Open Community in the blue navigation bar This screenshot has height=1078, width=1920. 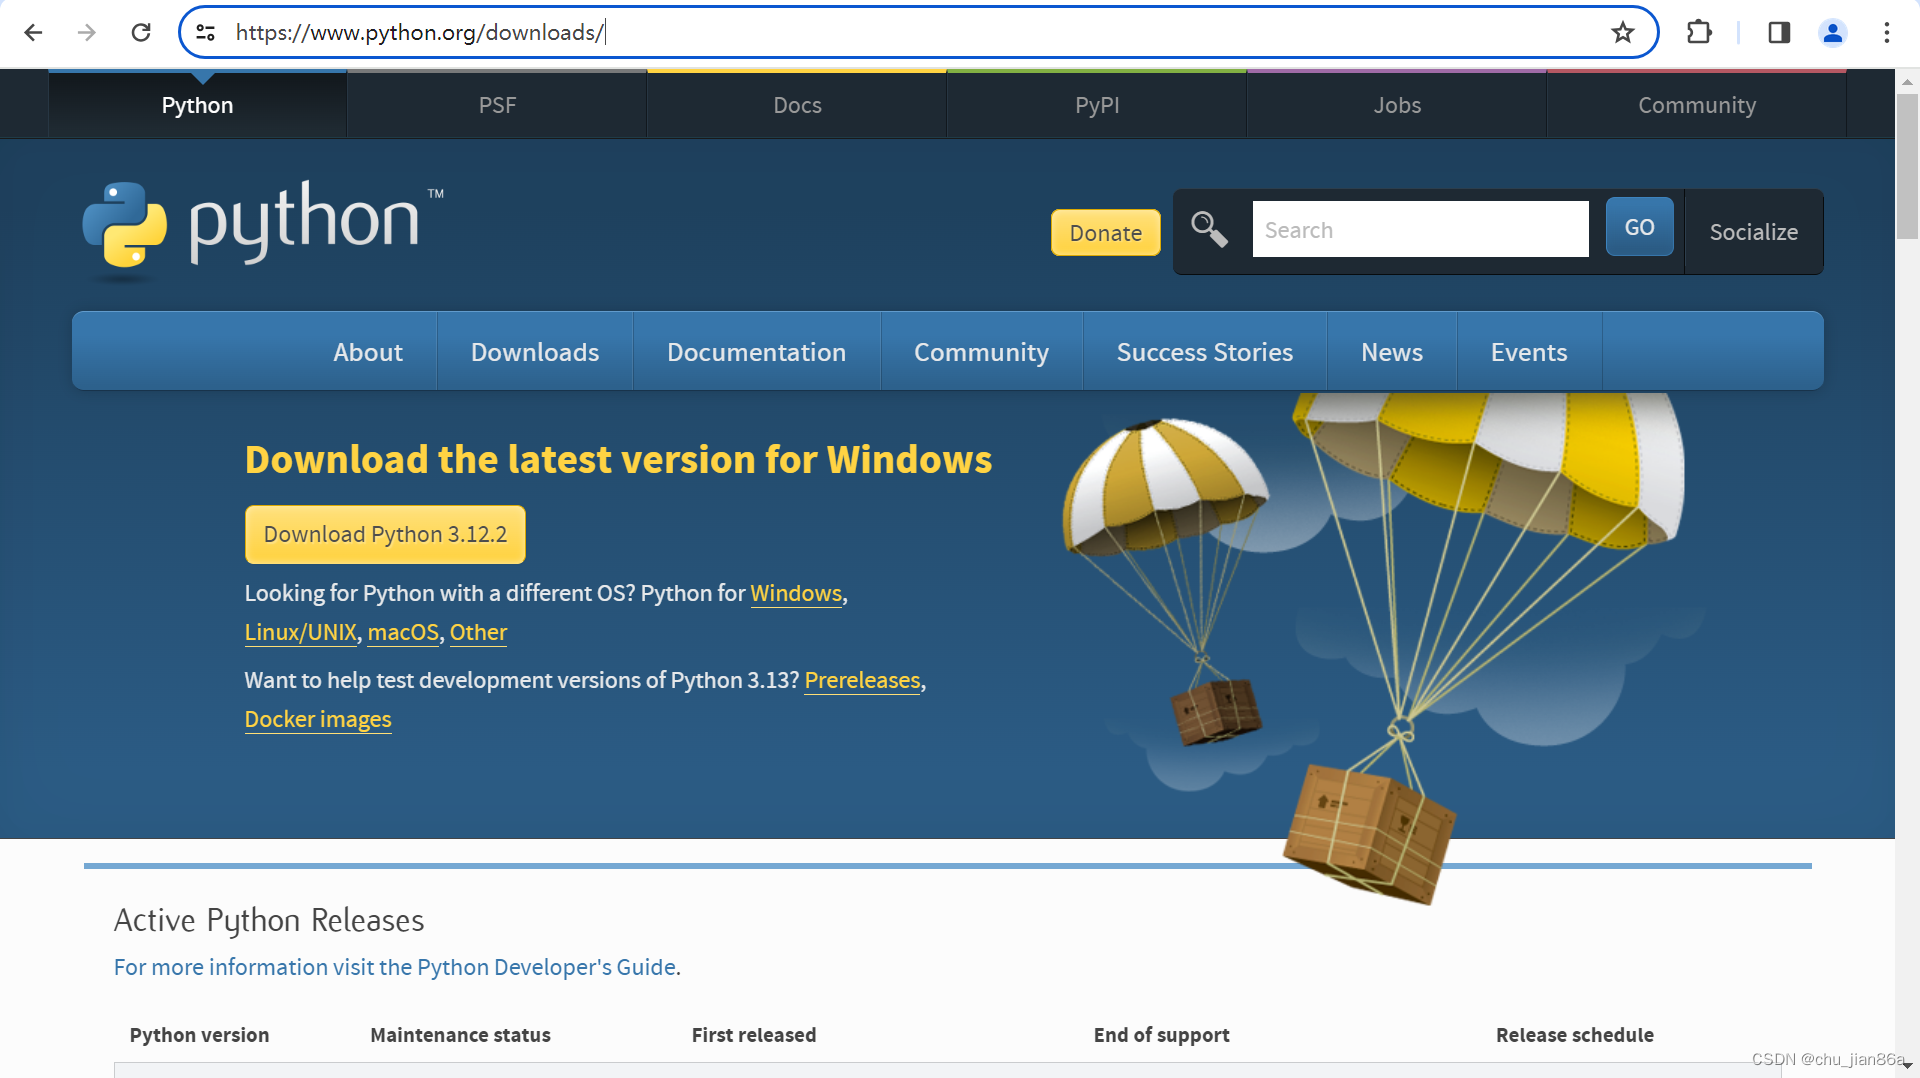pos(981,352)
